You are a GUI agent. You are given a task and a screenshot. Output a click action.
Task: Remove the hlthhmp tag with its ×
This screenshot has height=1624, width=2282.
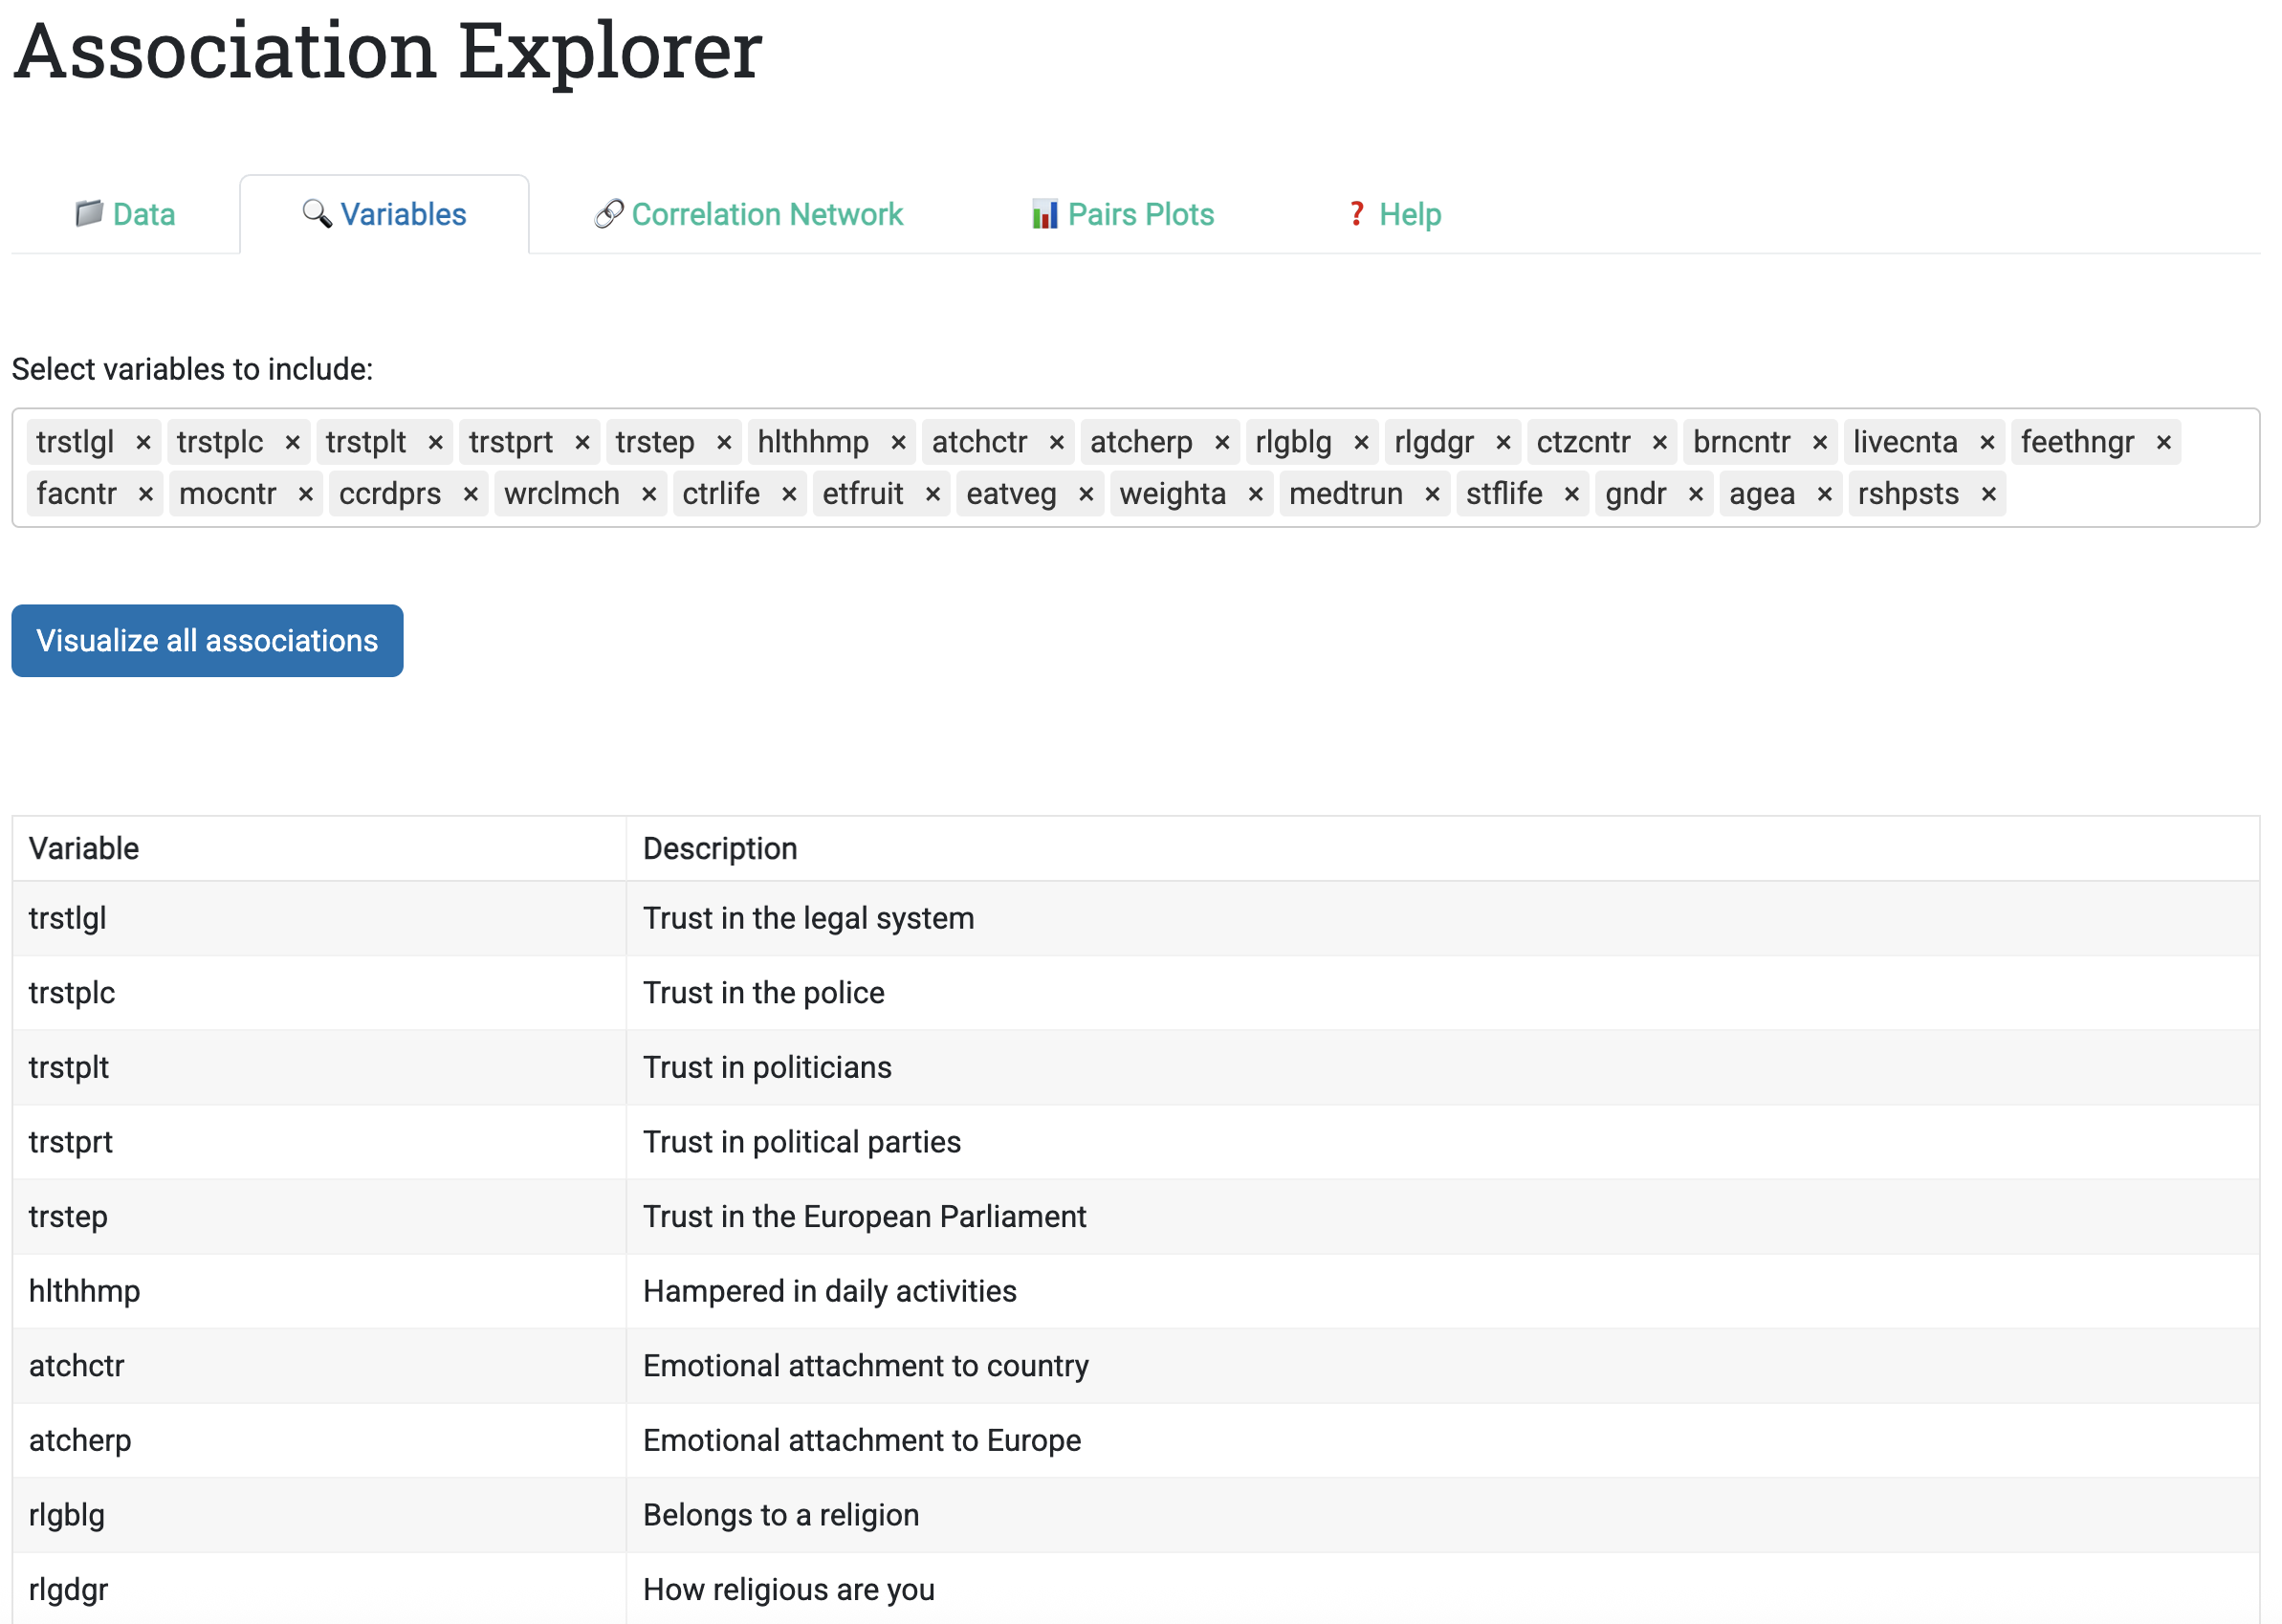(898, 443)
